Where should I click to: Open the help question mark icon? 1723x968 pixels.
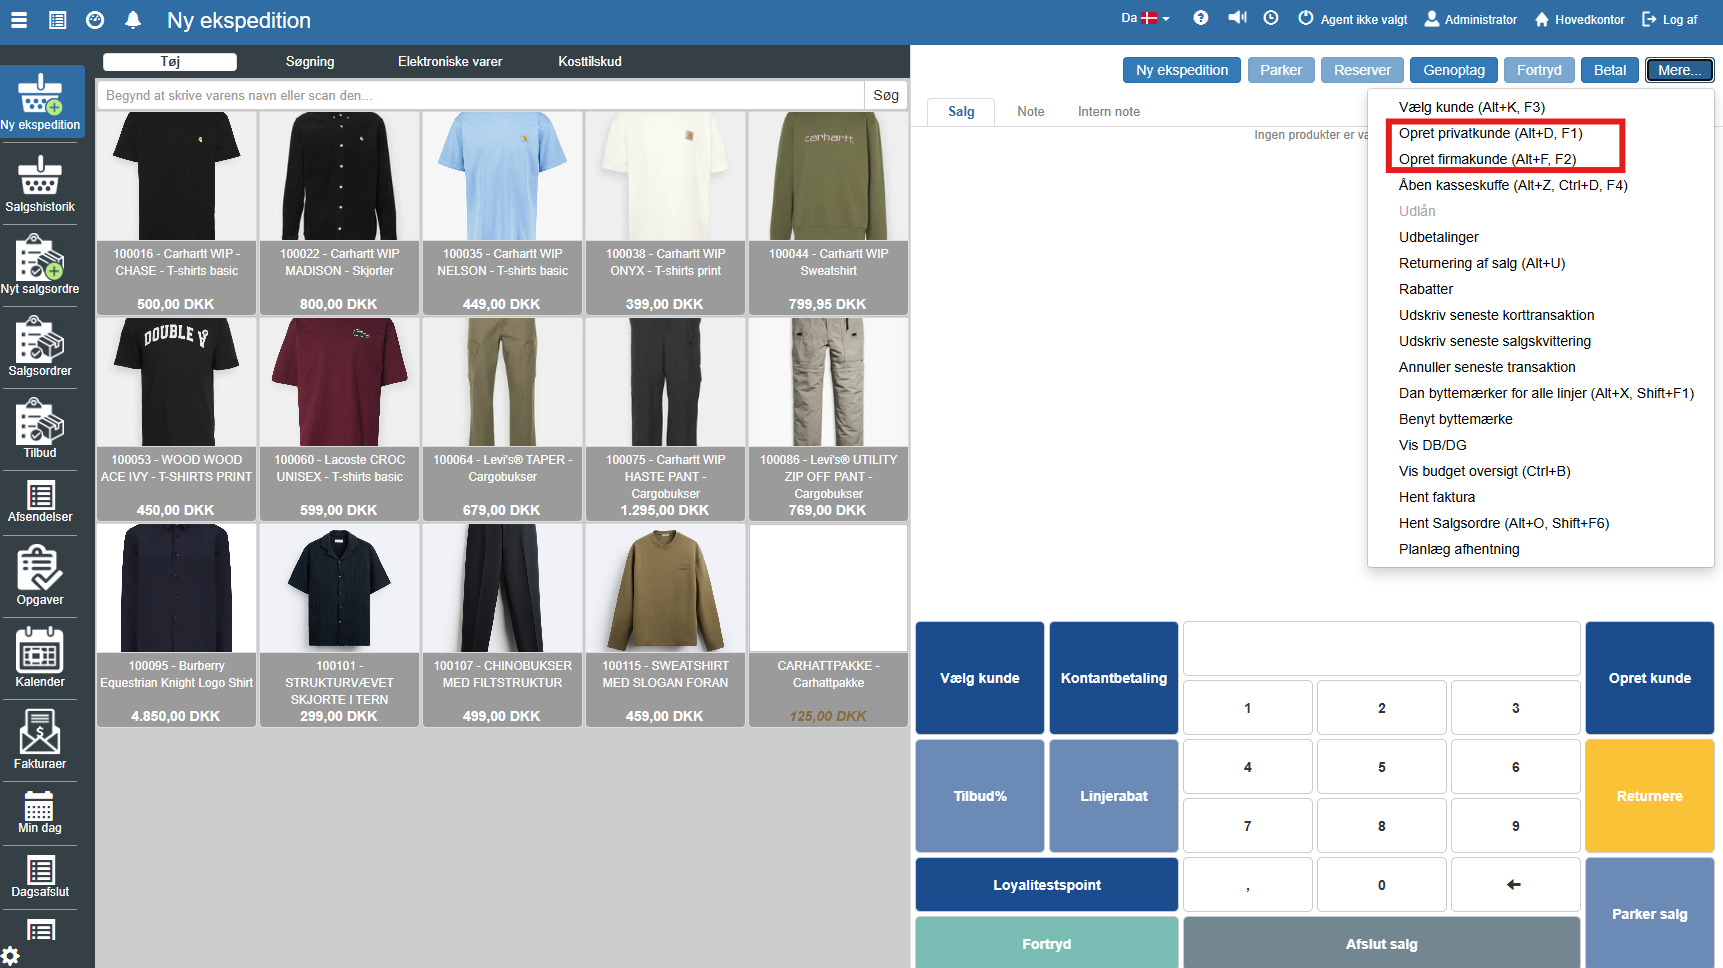pos(1201,18)
